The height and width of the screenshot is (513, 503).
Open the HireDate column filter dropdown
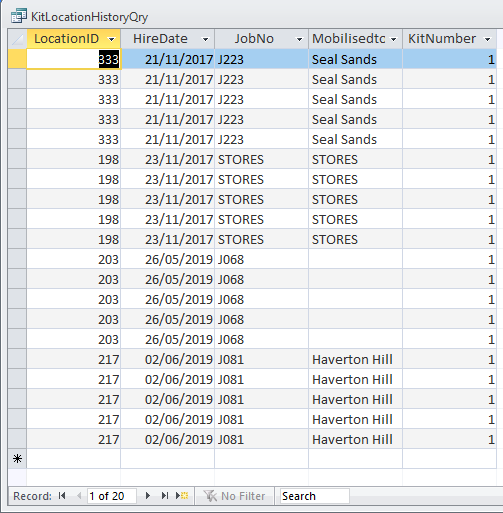click(x=206, y=39)
